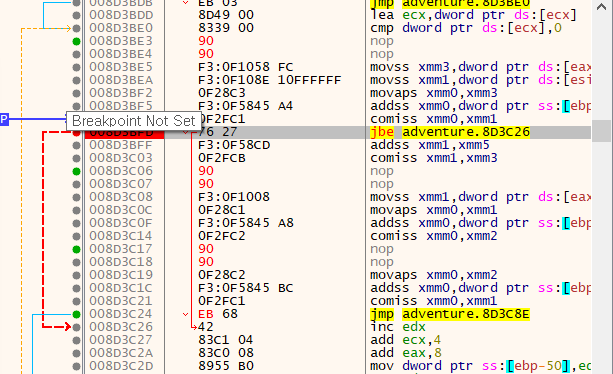Click opcode bytes 83C0 08
613x374 pixels.
tap(226, 353)
